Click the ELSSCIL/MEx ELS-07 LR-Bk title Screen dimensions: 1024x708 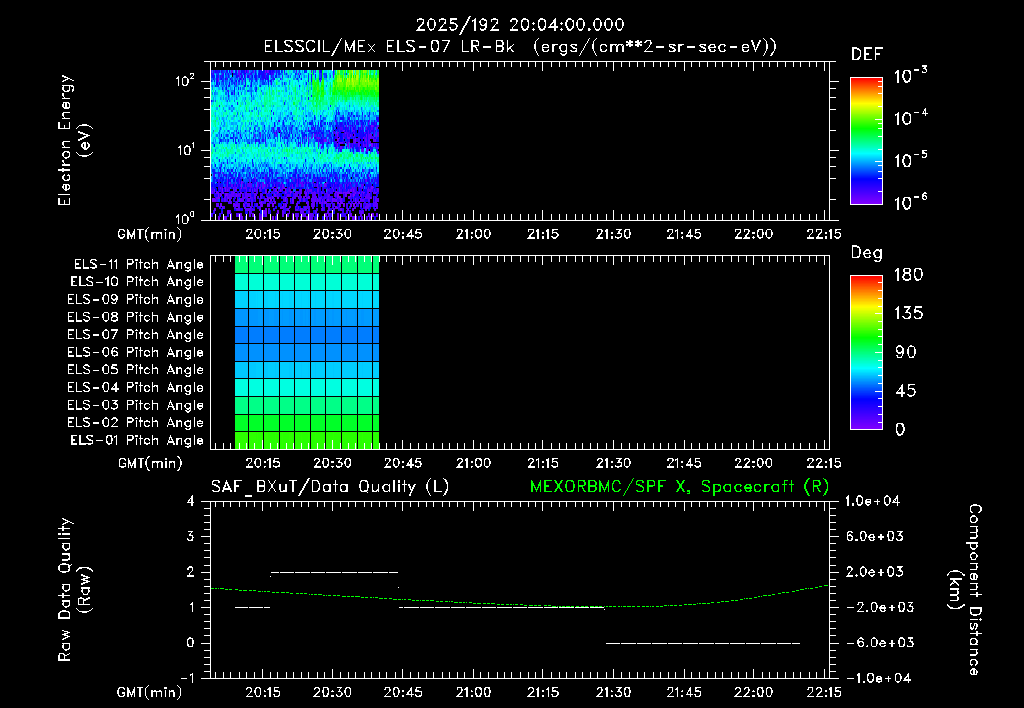pos(520,47)
